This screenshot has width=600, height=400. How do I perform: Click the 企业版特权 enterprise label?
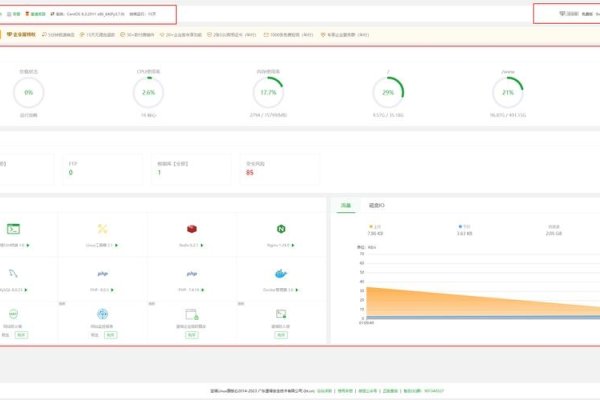[x=23, y=34]
